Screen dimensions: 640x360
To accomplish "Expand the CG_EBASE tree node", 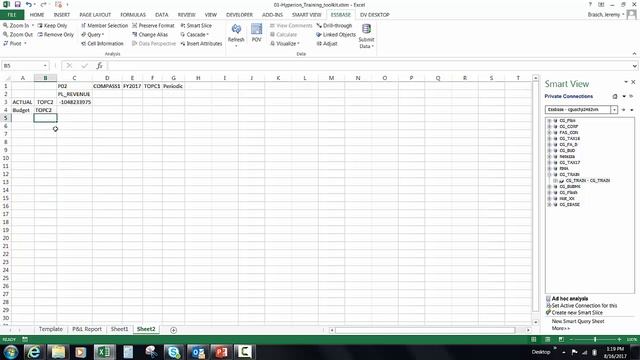I will tap(549, 204).
